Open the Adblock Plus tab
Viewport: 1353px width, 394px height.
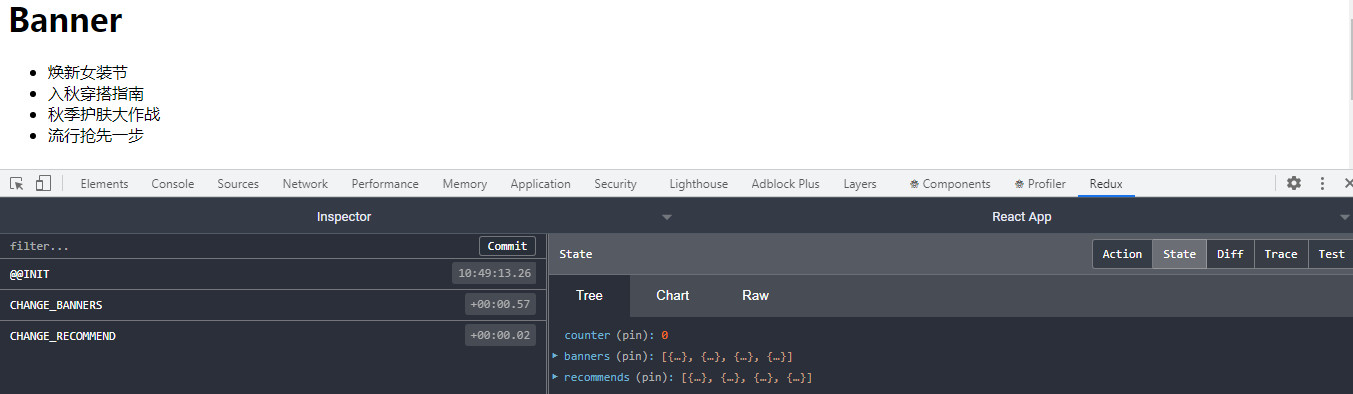pyautogui.click(x=785, y=184)
